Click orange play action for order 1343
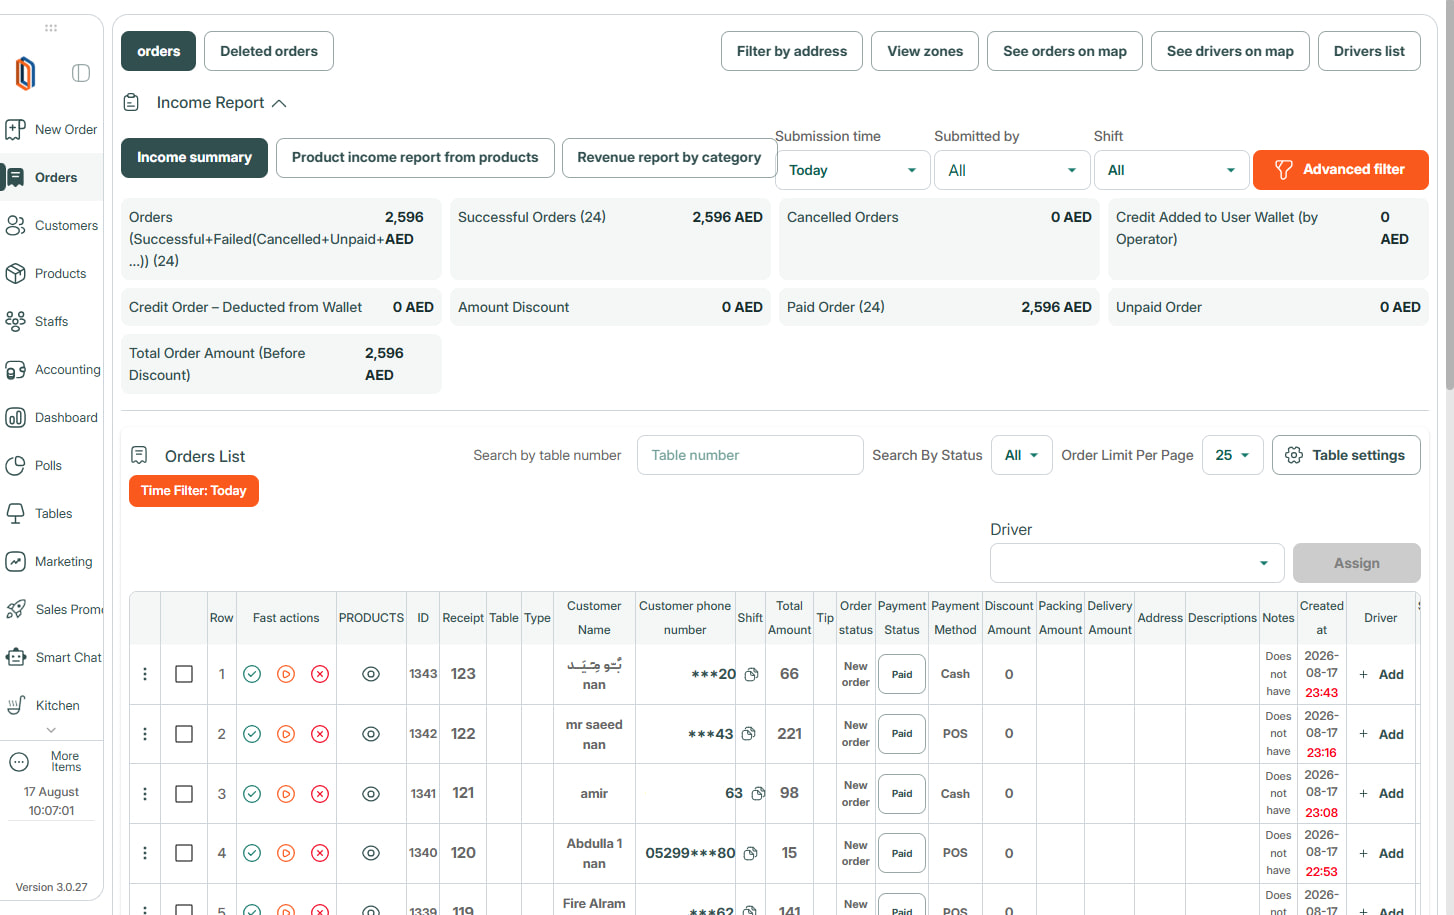 (286, 674)
